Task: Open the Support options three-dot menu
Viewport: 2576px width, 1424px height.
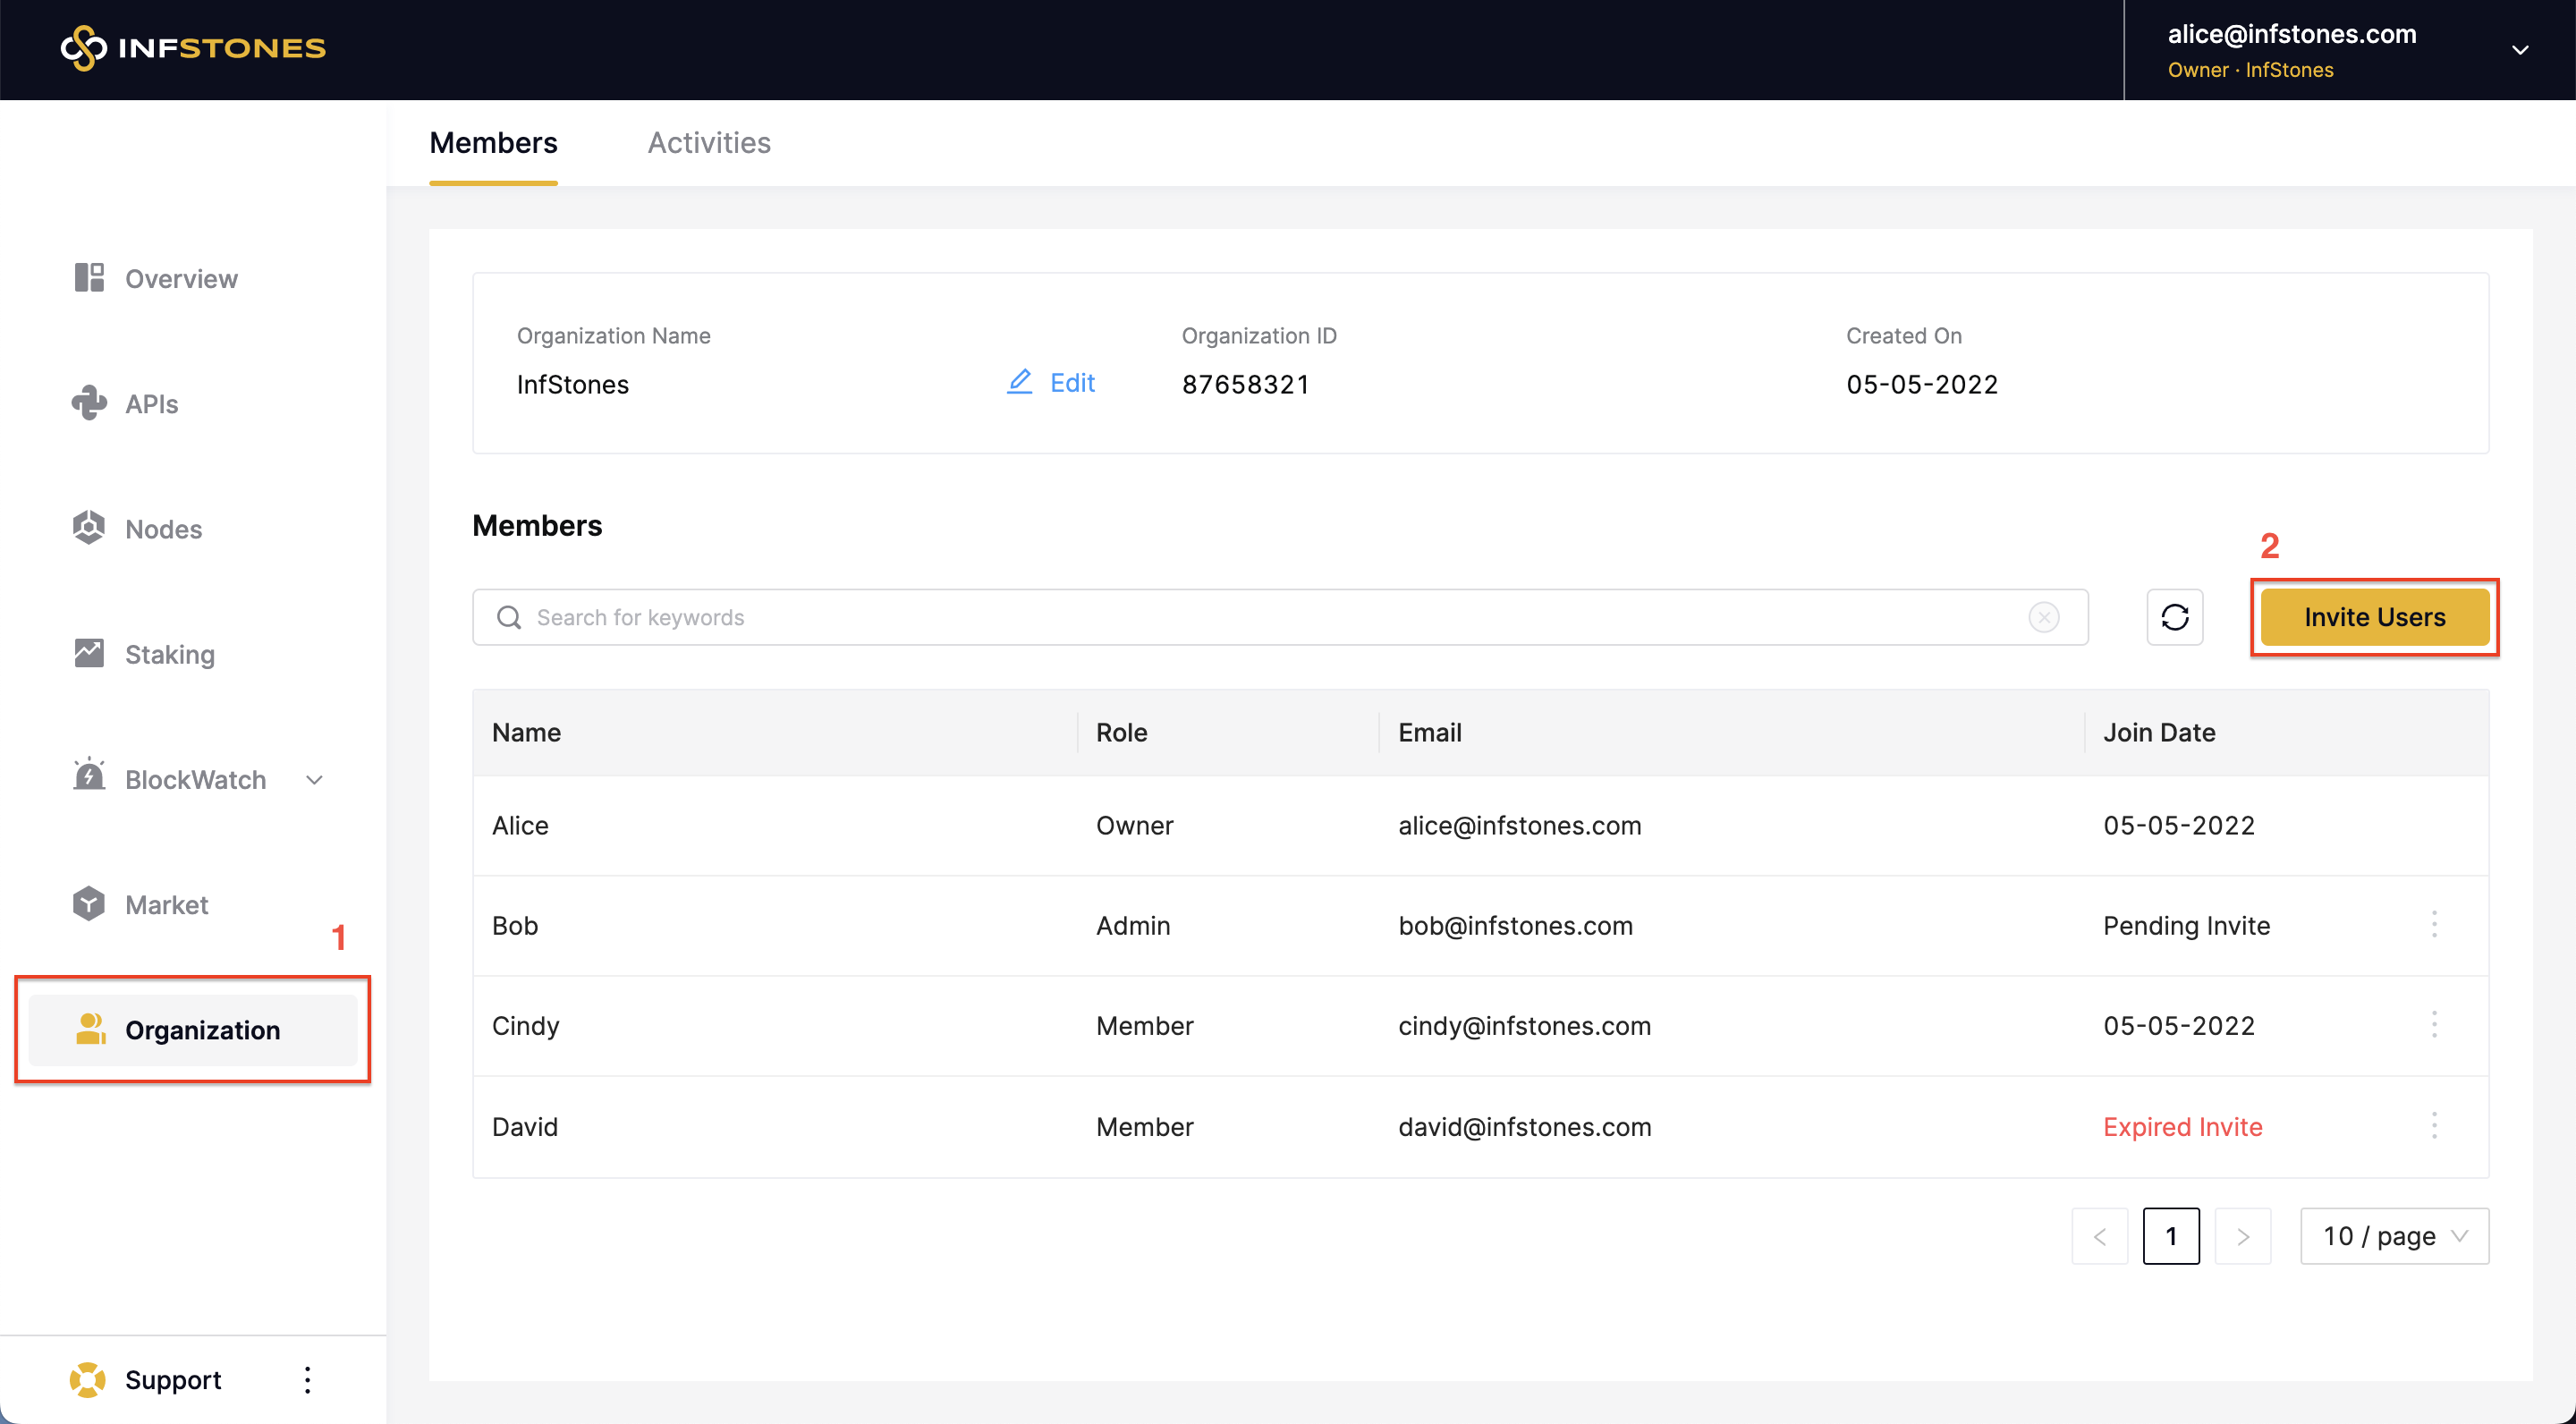Action: point(307,1379)
